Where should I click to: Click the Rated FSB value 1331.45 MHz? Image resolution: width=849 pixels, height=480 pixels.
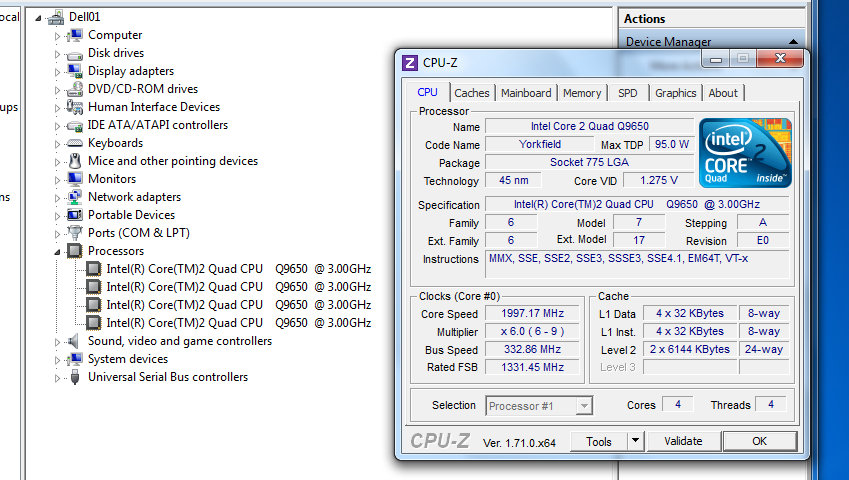point(532,367)
